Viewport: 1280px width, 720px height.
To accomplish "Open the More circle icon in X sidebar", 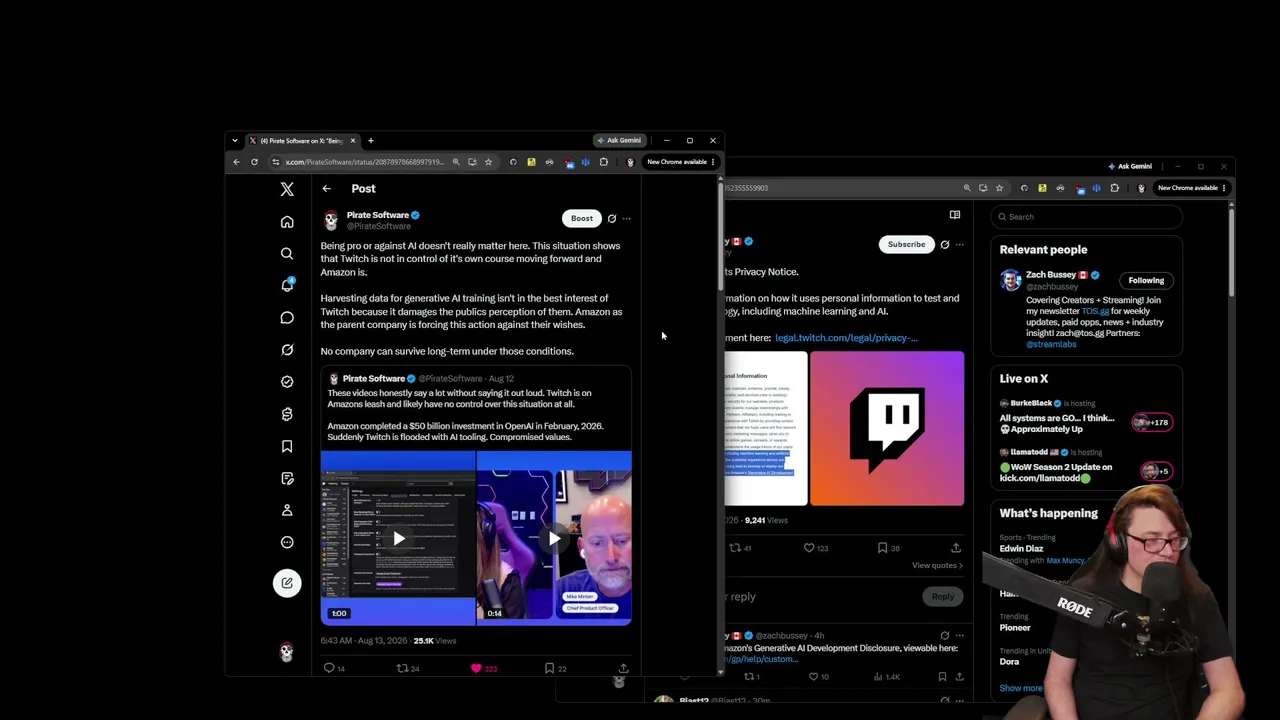I will click(287, 542).
